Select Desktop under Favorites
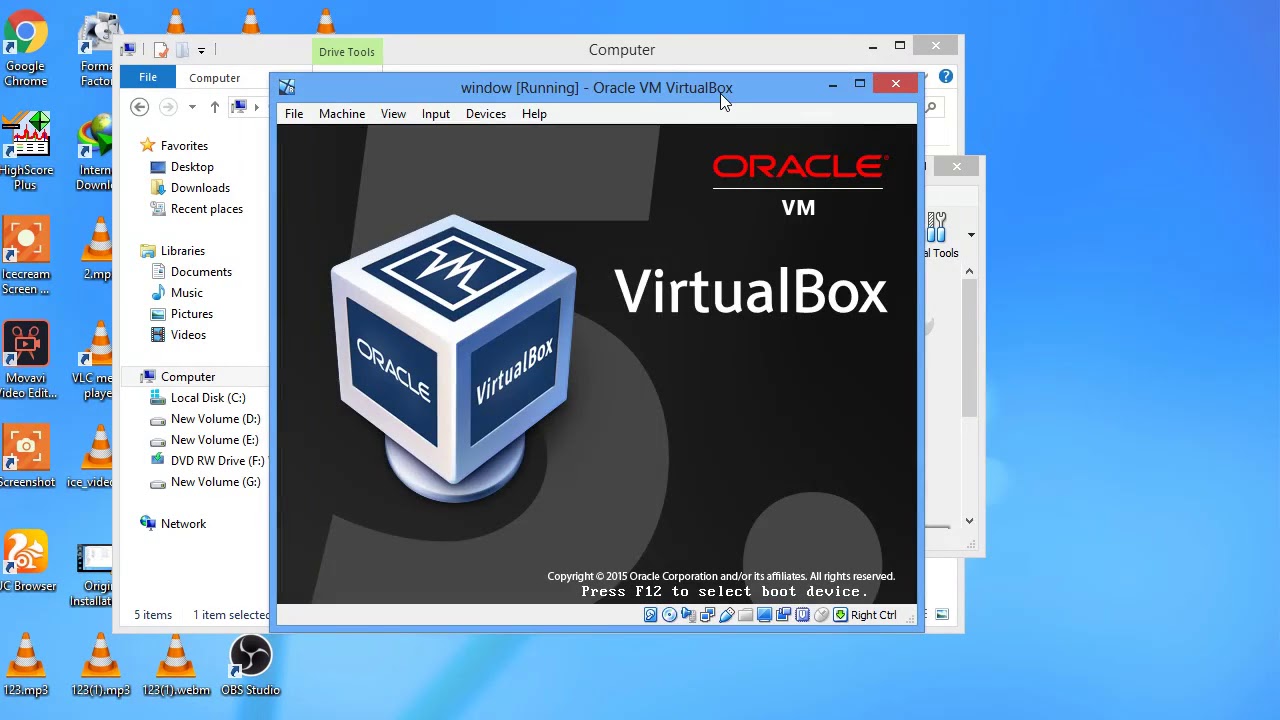 pyautogui.click(x=192, y=167)
